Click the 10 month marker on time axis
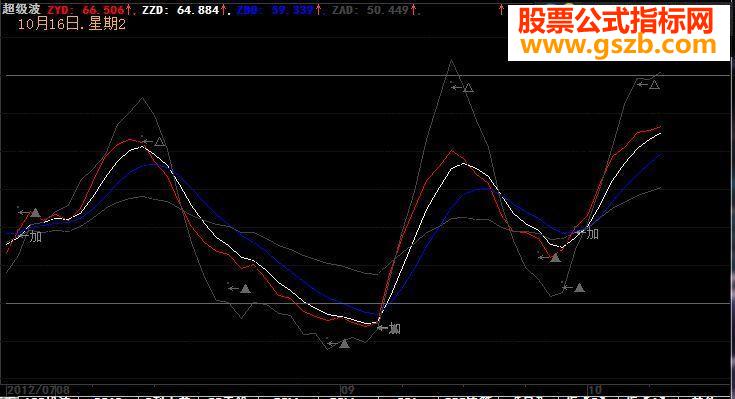This screenshot has width=735, height=399. (x=594, y=390)
